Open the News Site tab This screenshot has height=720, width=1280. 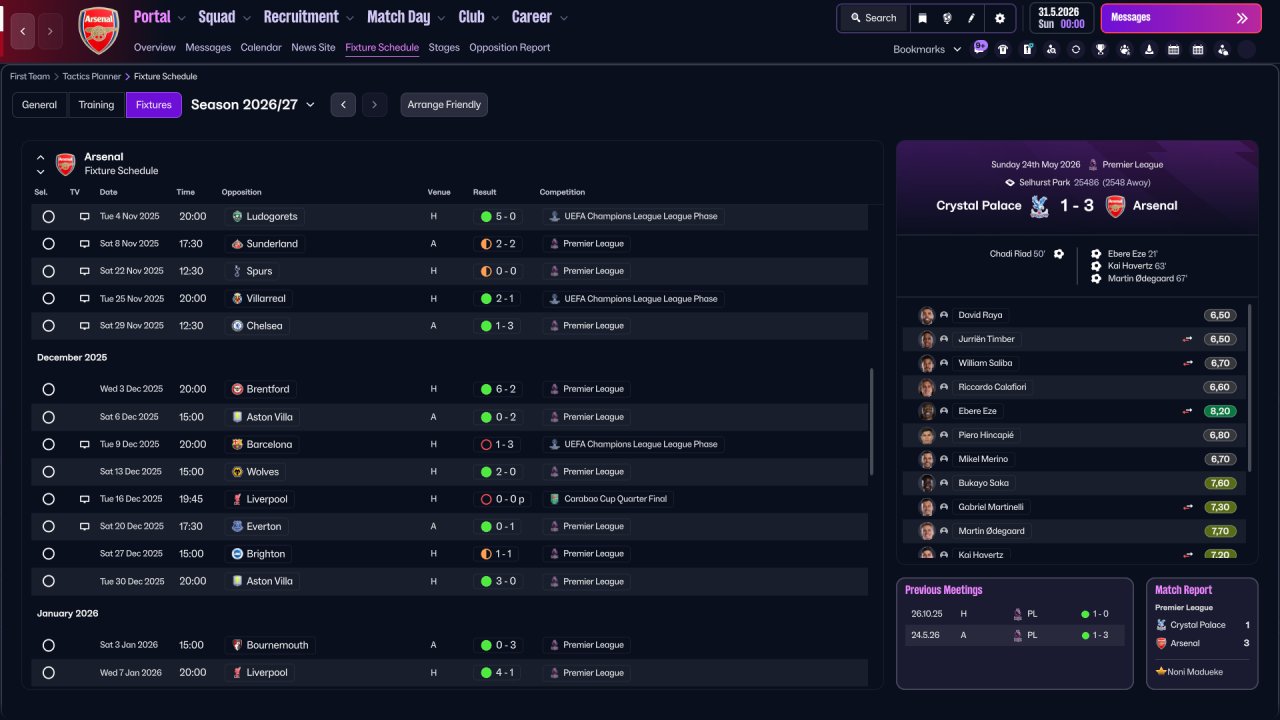pos(313,48)
